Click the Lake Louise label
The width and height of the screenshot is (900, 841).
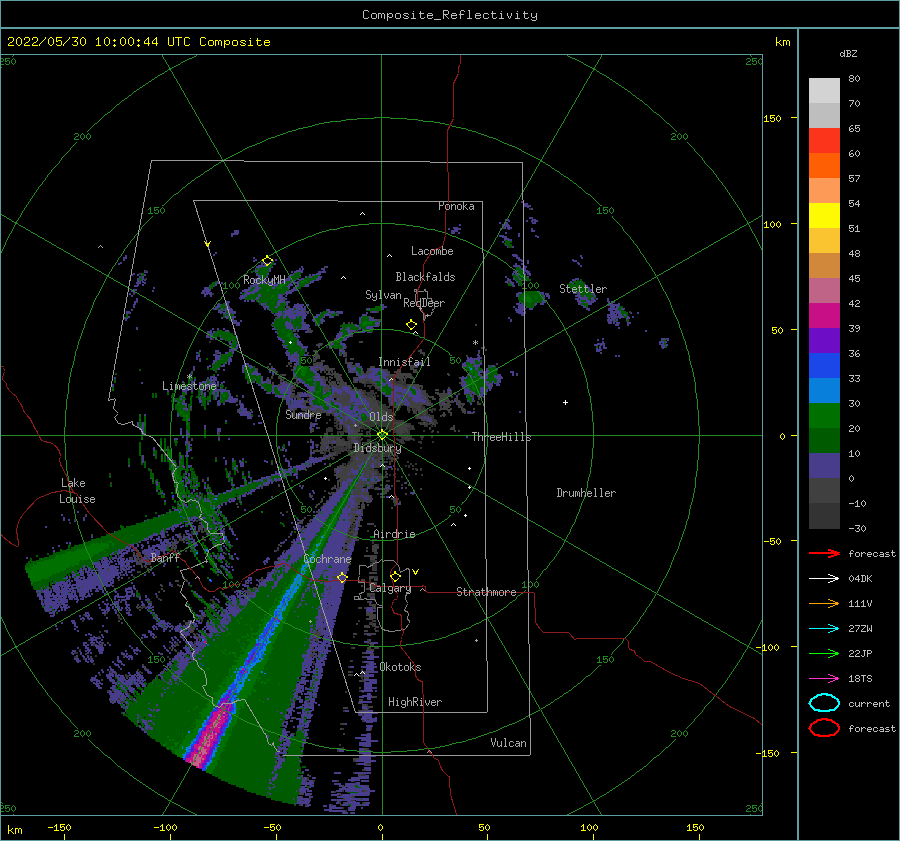point(77,491)
